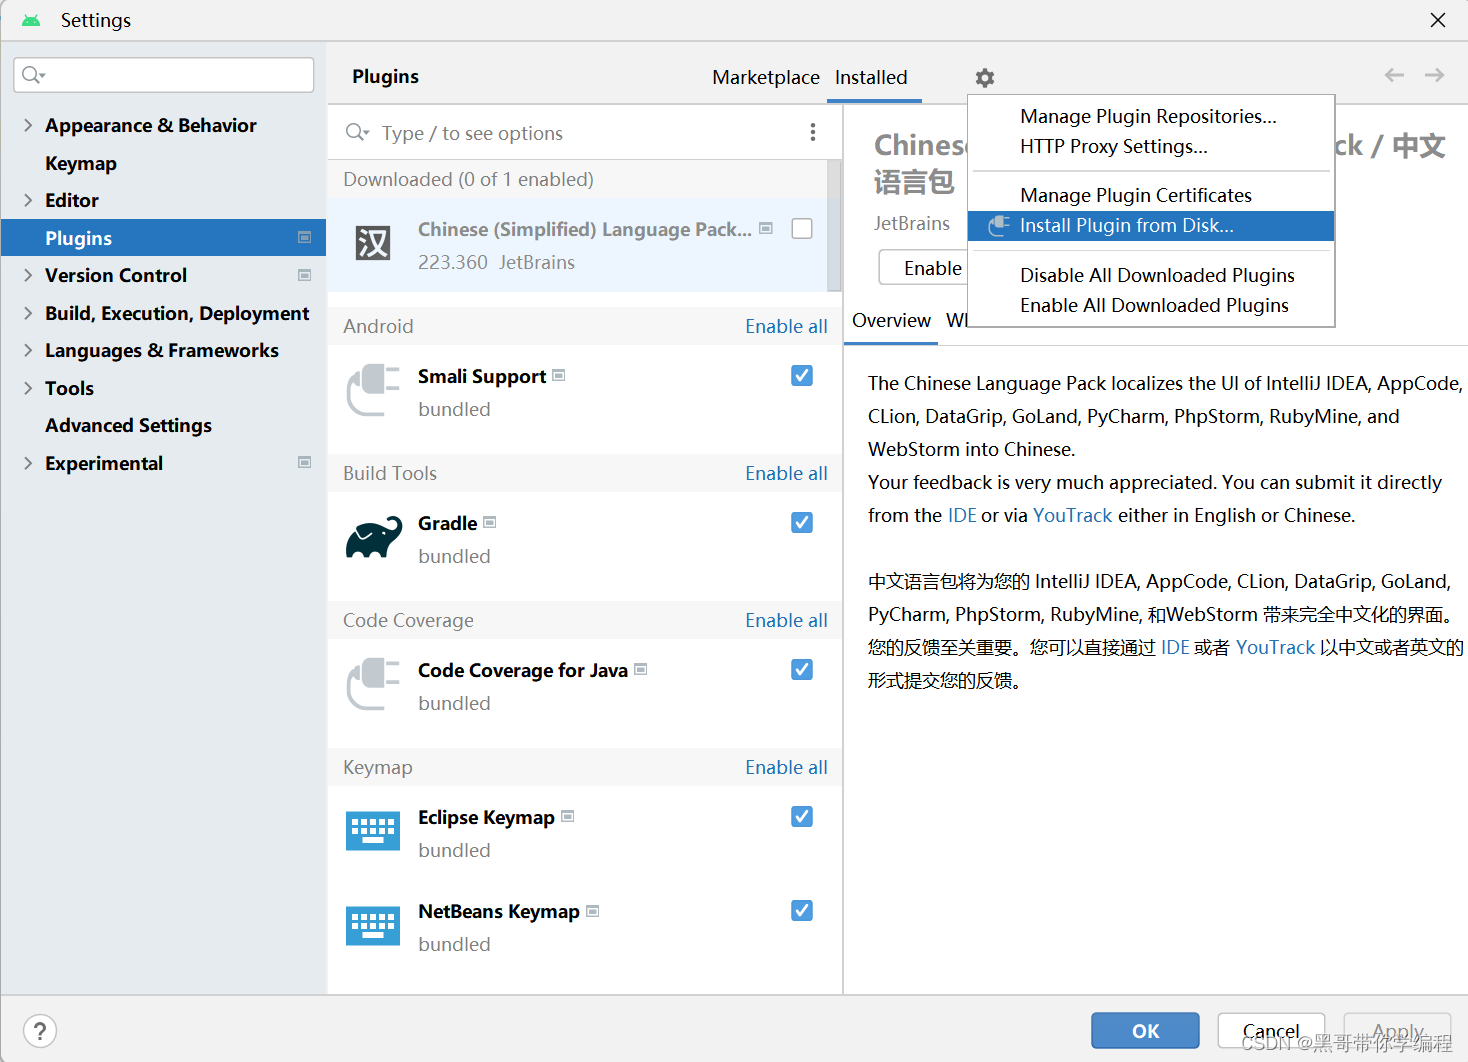Image resolution: width=1468 pixels, height=1062 pixels.
Task: Select Advanced Settings in the tree
Action: click(x=128, y=425)
